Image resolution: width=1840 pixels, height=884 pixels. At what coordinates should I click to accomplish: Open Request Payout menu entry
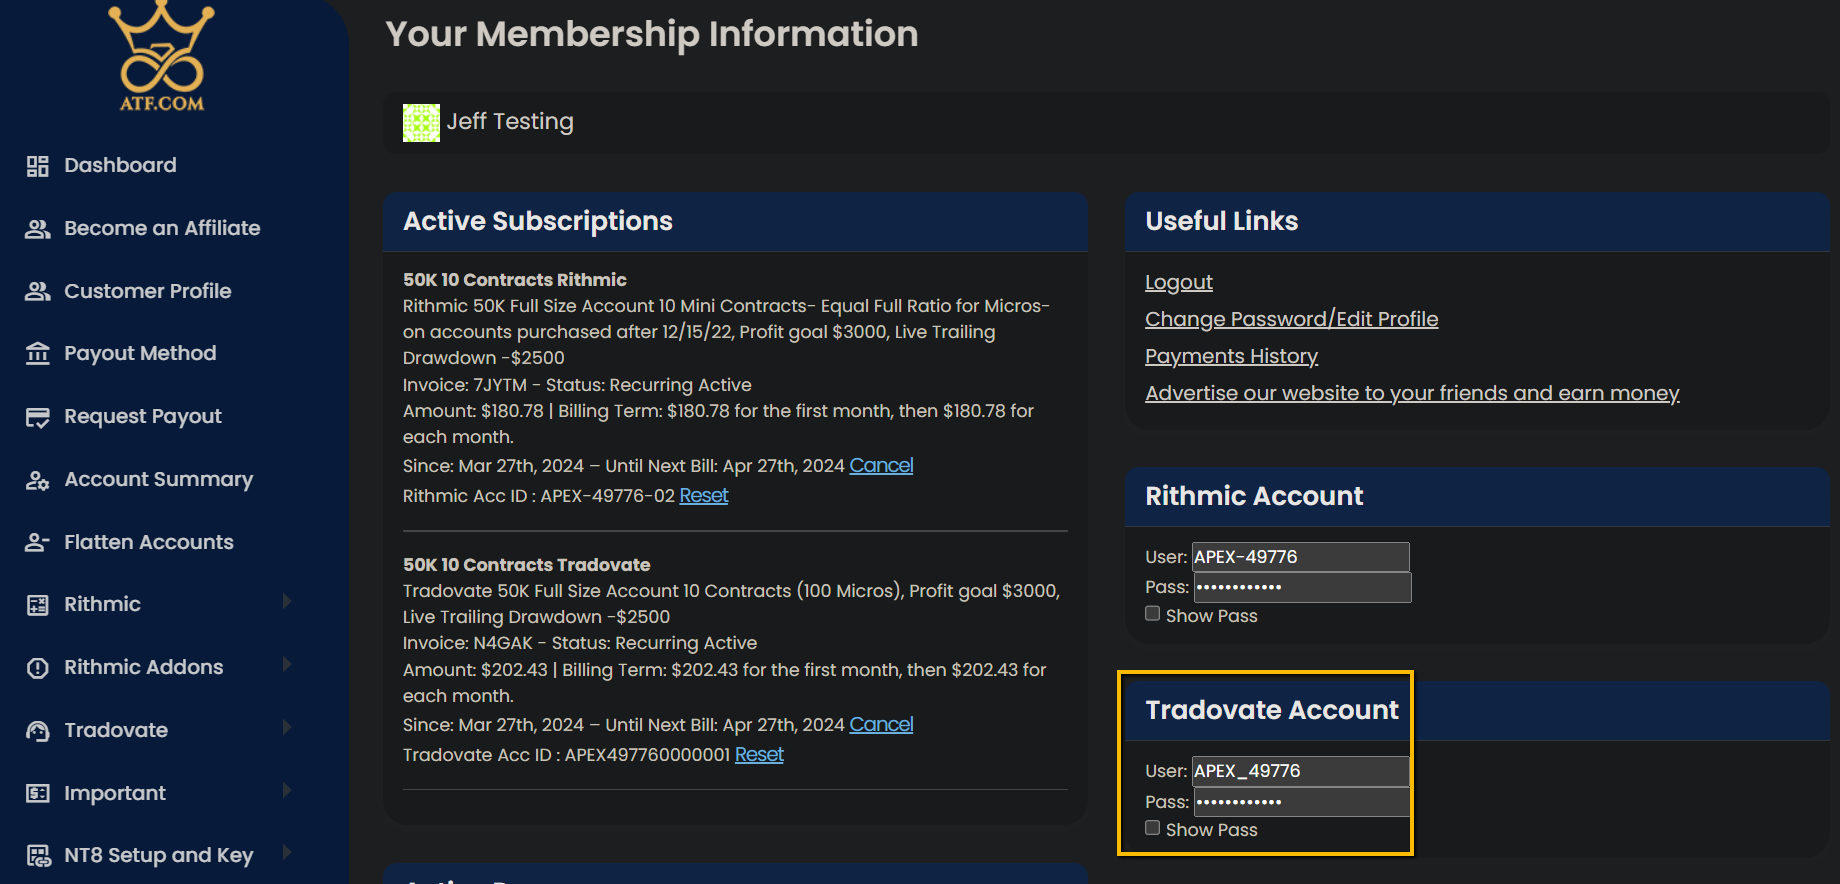point(143,416)
